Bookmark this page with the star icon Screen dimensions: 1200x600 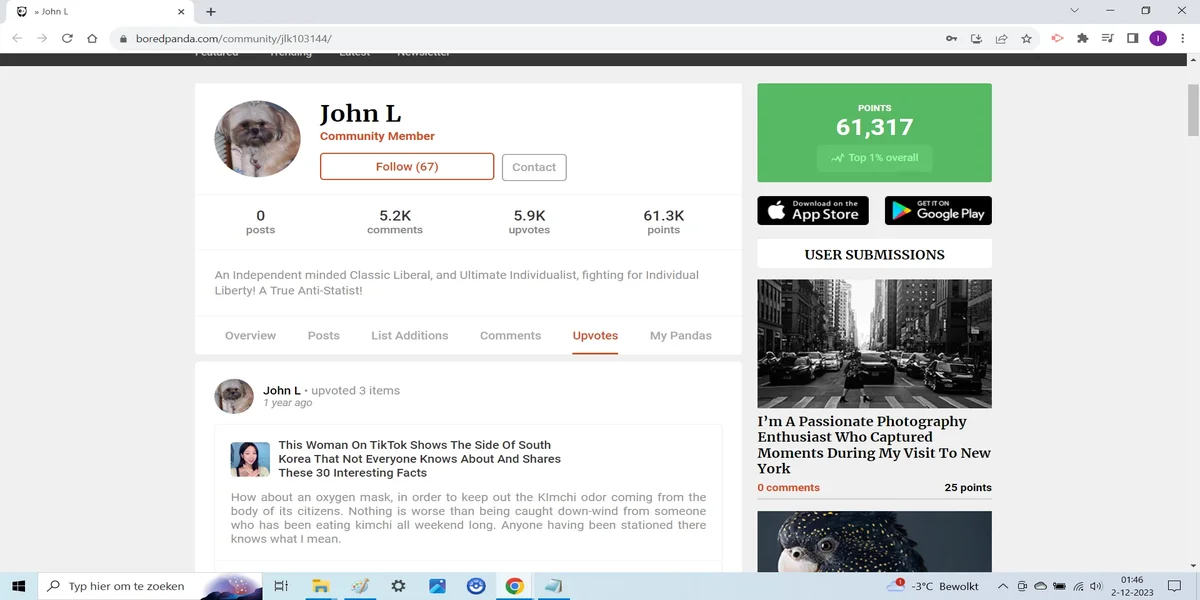pyautogui.click(x=1026, y=38)
